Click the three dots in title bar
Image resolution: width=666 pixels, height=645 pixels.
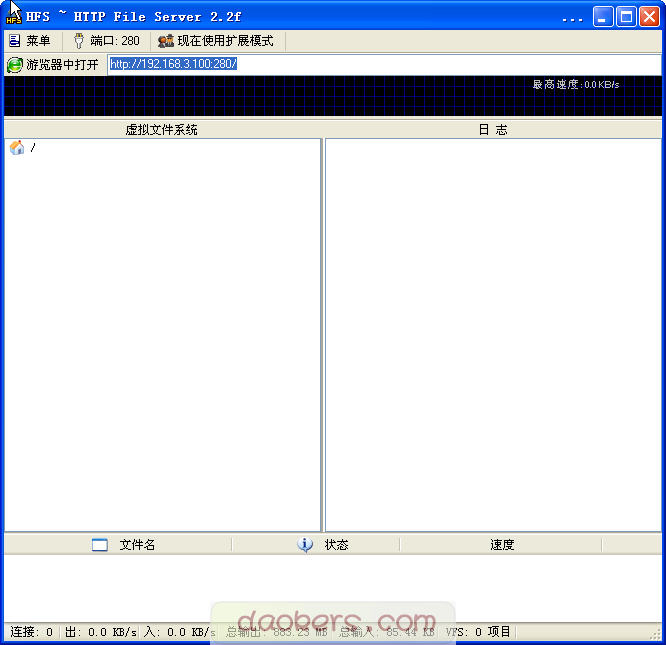coord(572,20)
